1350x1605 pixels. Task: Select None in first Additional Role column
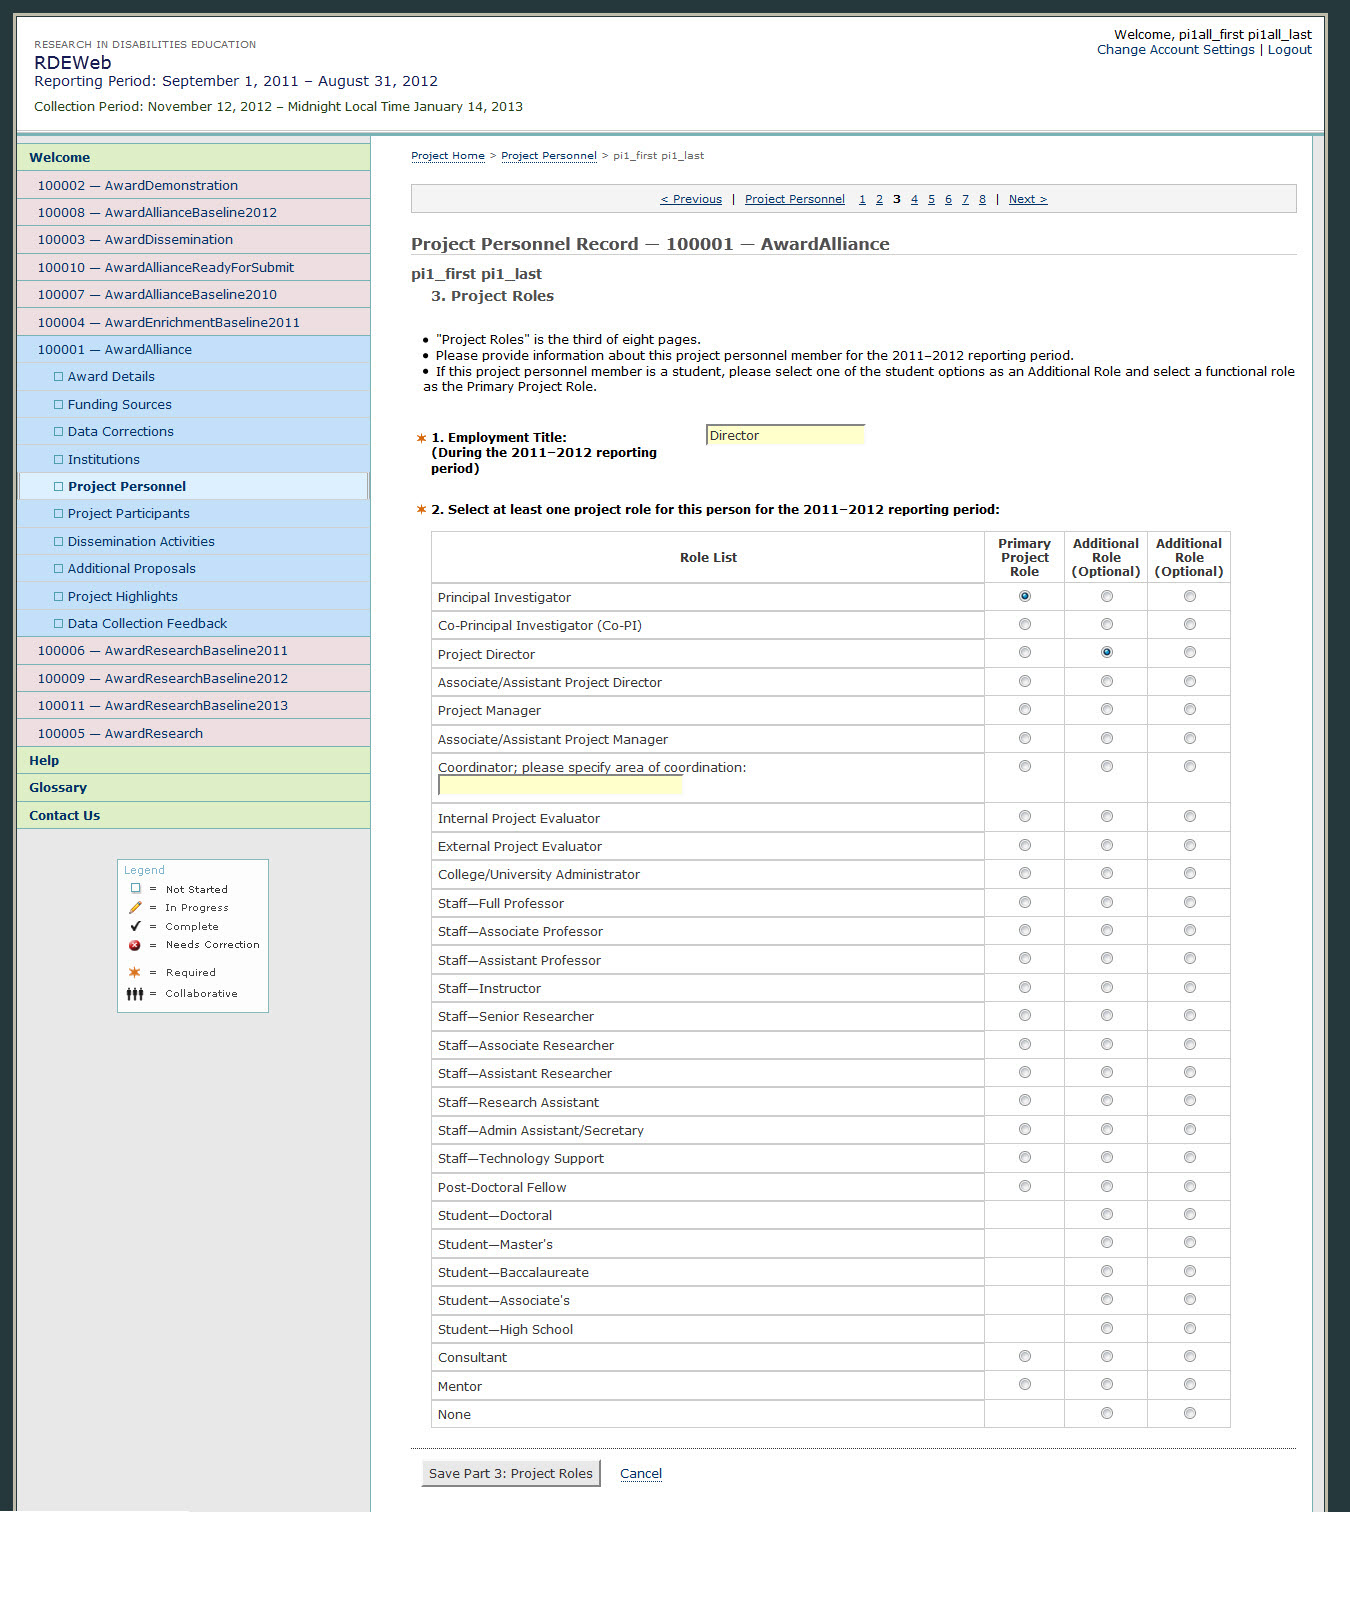(x=1106, y=1413)
